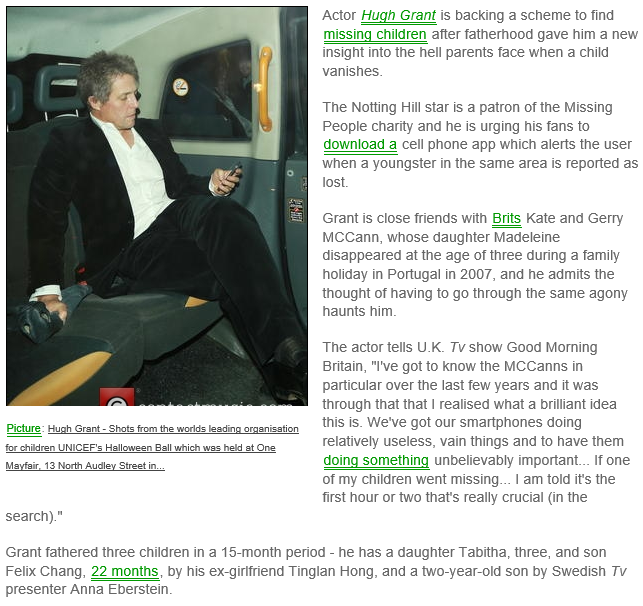Click the '22 months' link
This screenshot has width=643, height=606.
click(125, 571)
